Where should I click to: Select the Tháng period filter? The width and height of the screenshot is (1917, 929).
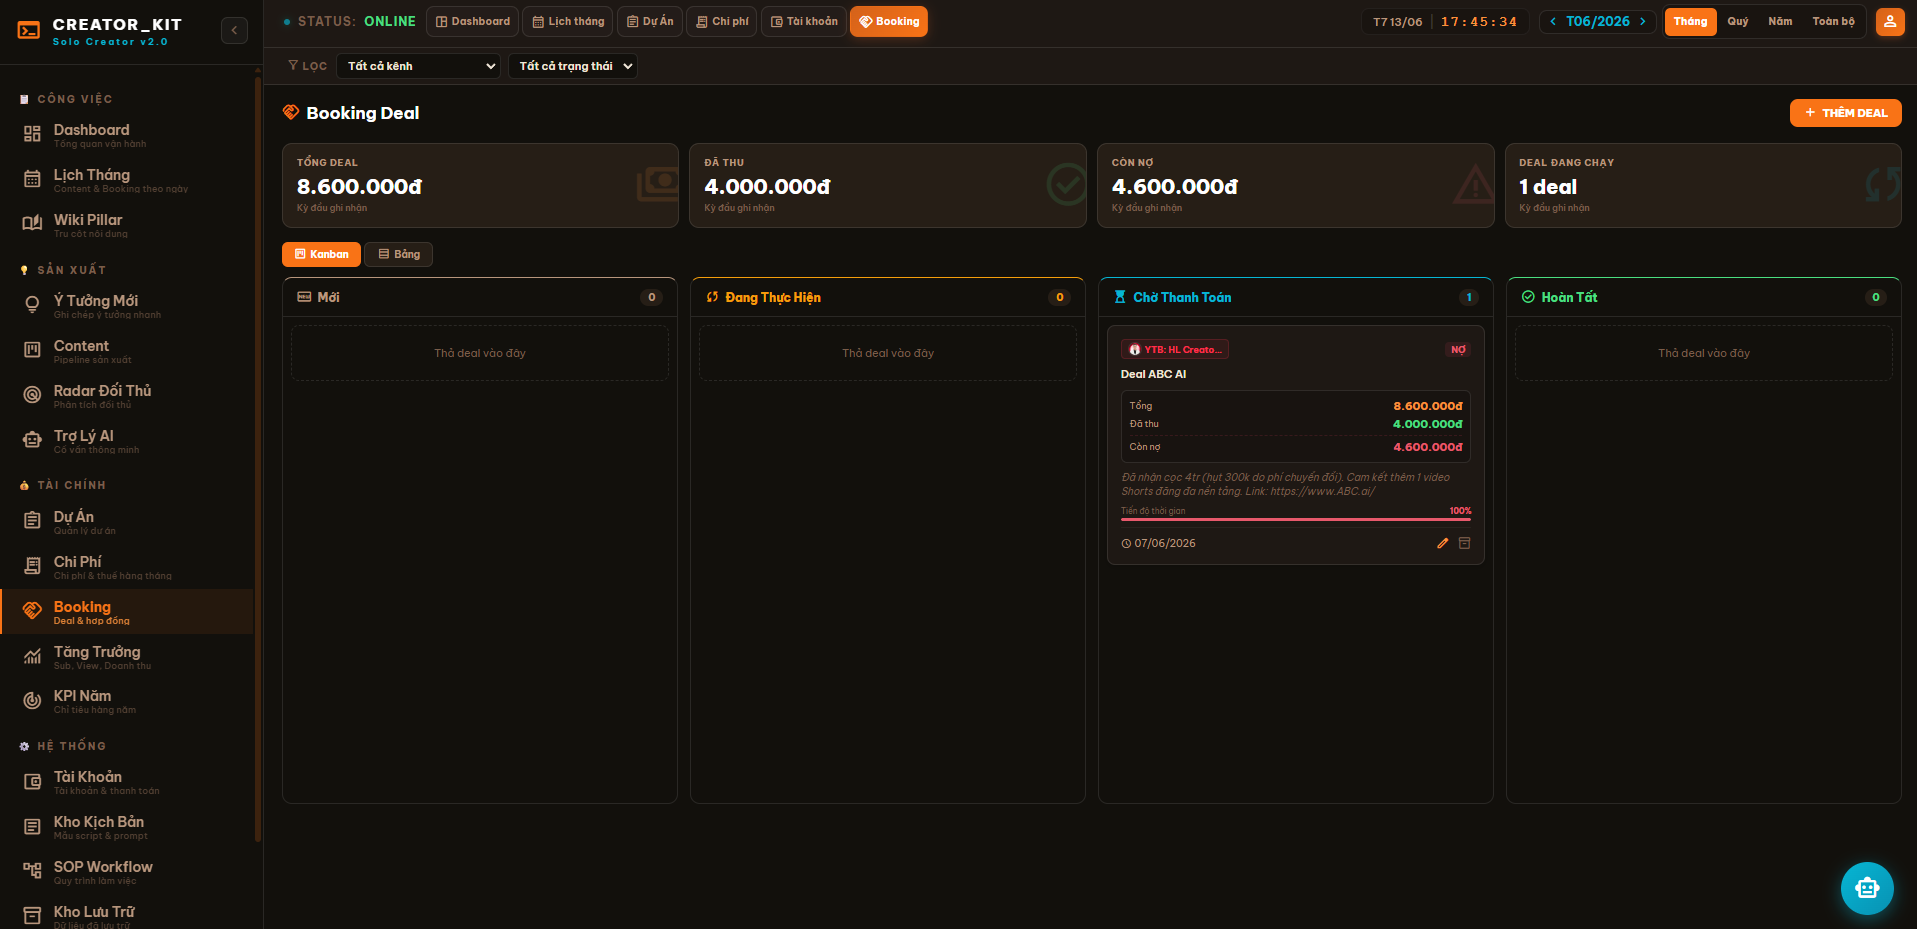pyautogui.click(x=1690, y=22)
